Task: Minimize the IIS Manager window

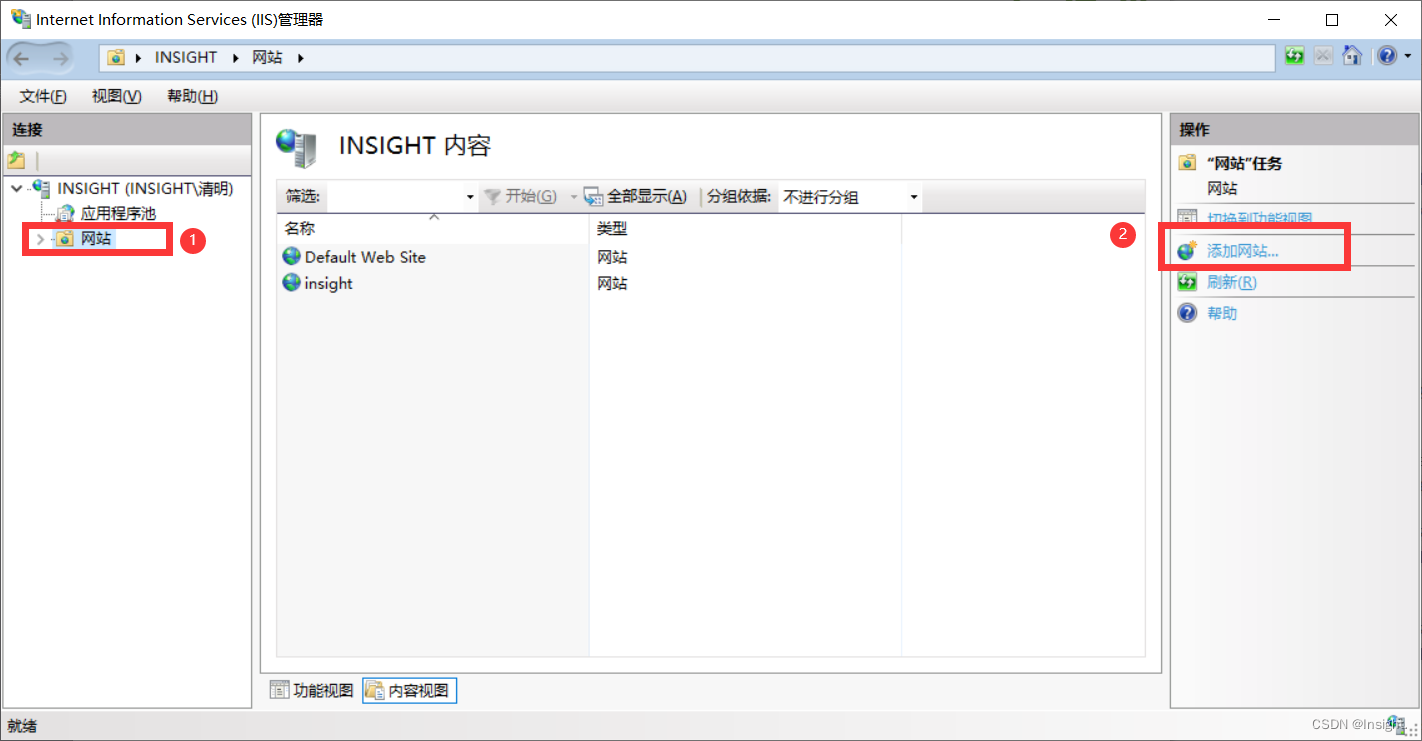Action: pyautogui.click(x=1274, y=19)
